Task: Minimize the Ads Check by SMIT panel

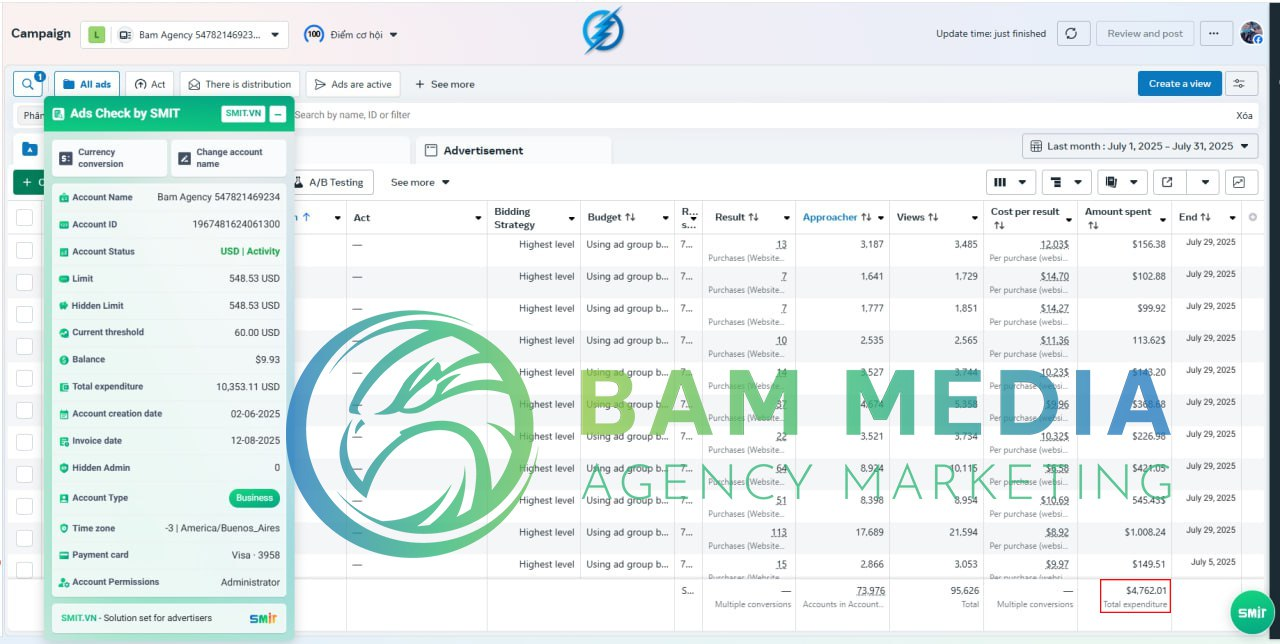Action: [x=278, y=114]
